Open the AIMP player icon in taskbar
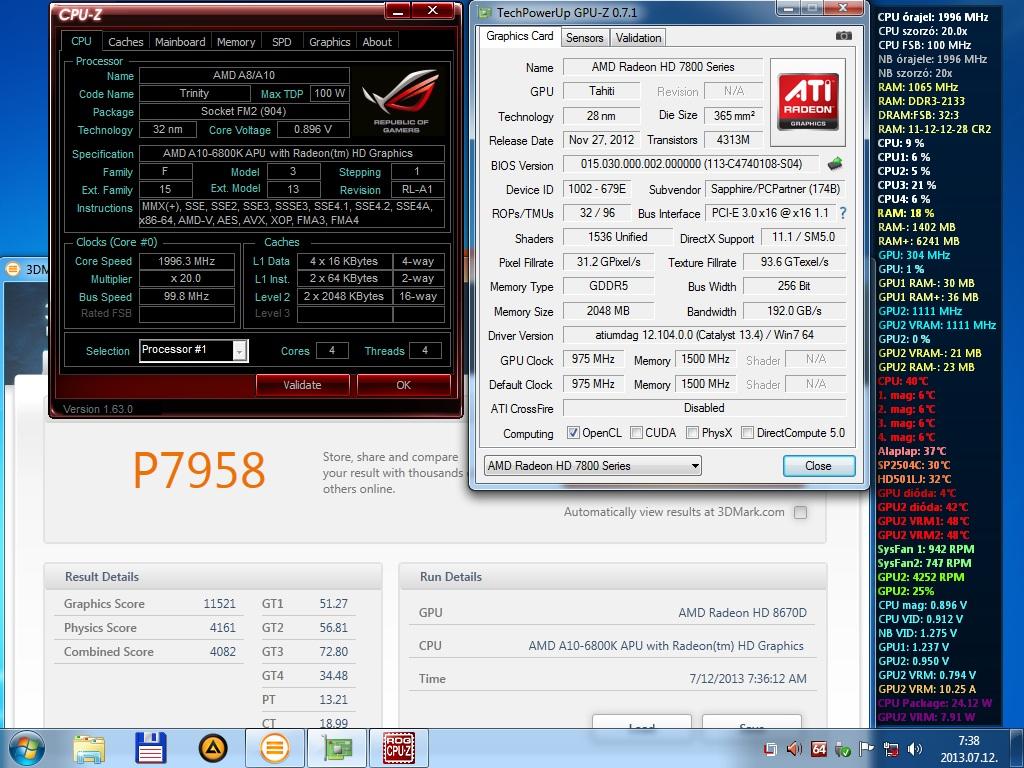The height and width of the screenshot is (768, 1024). 213,748
